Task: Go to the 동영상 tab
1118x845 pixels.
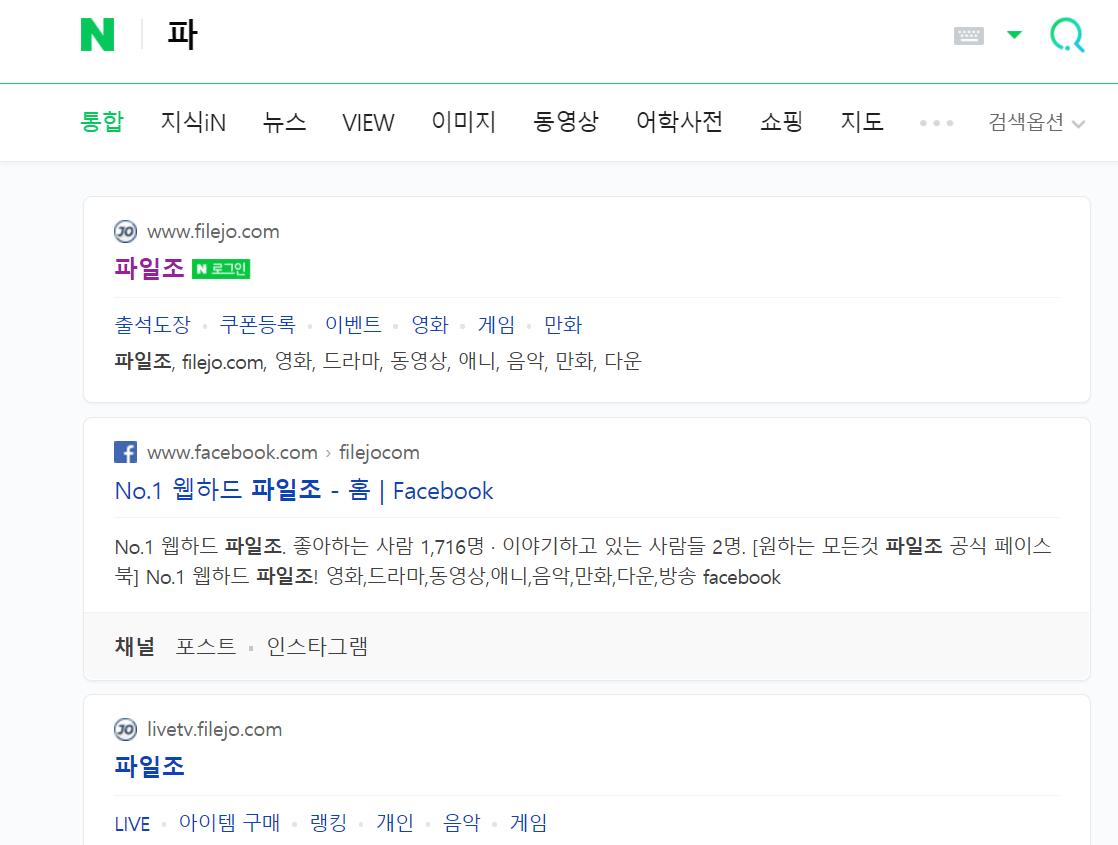Action: (566, 122)
